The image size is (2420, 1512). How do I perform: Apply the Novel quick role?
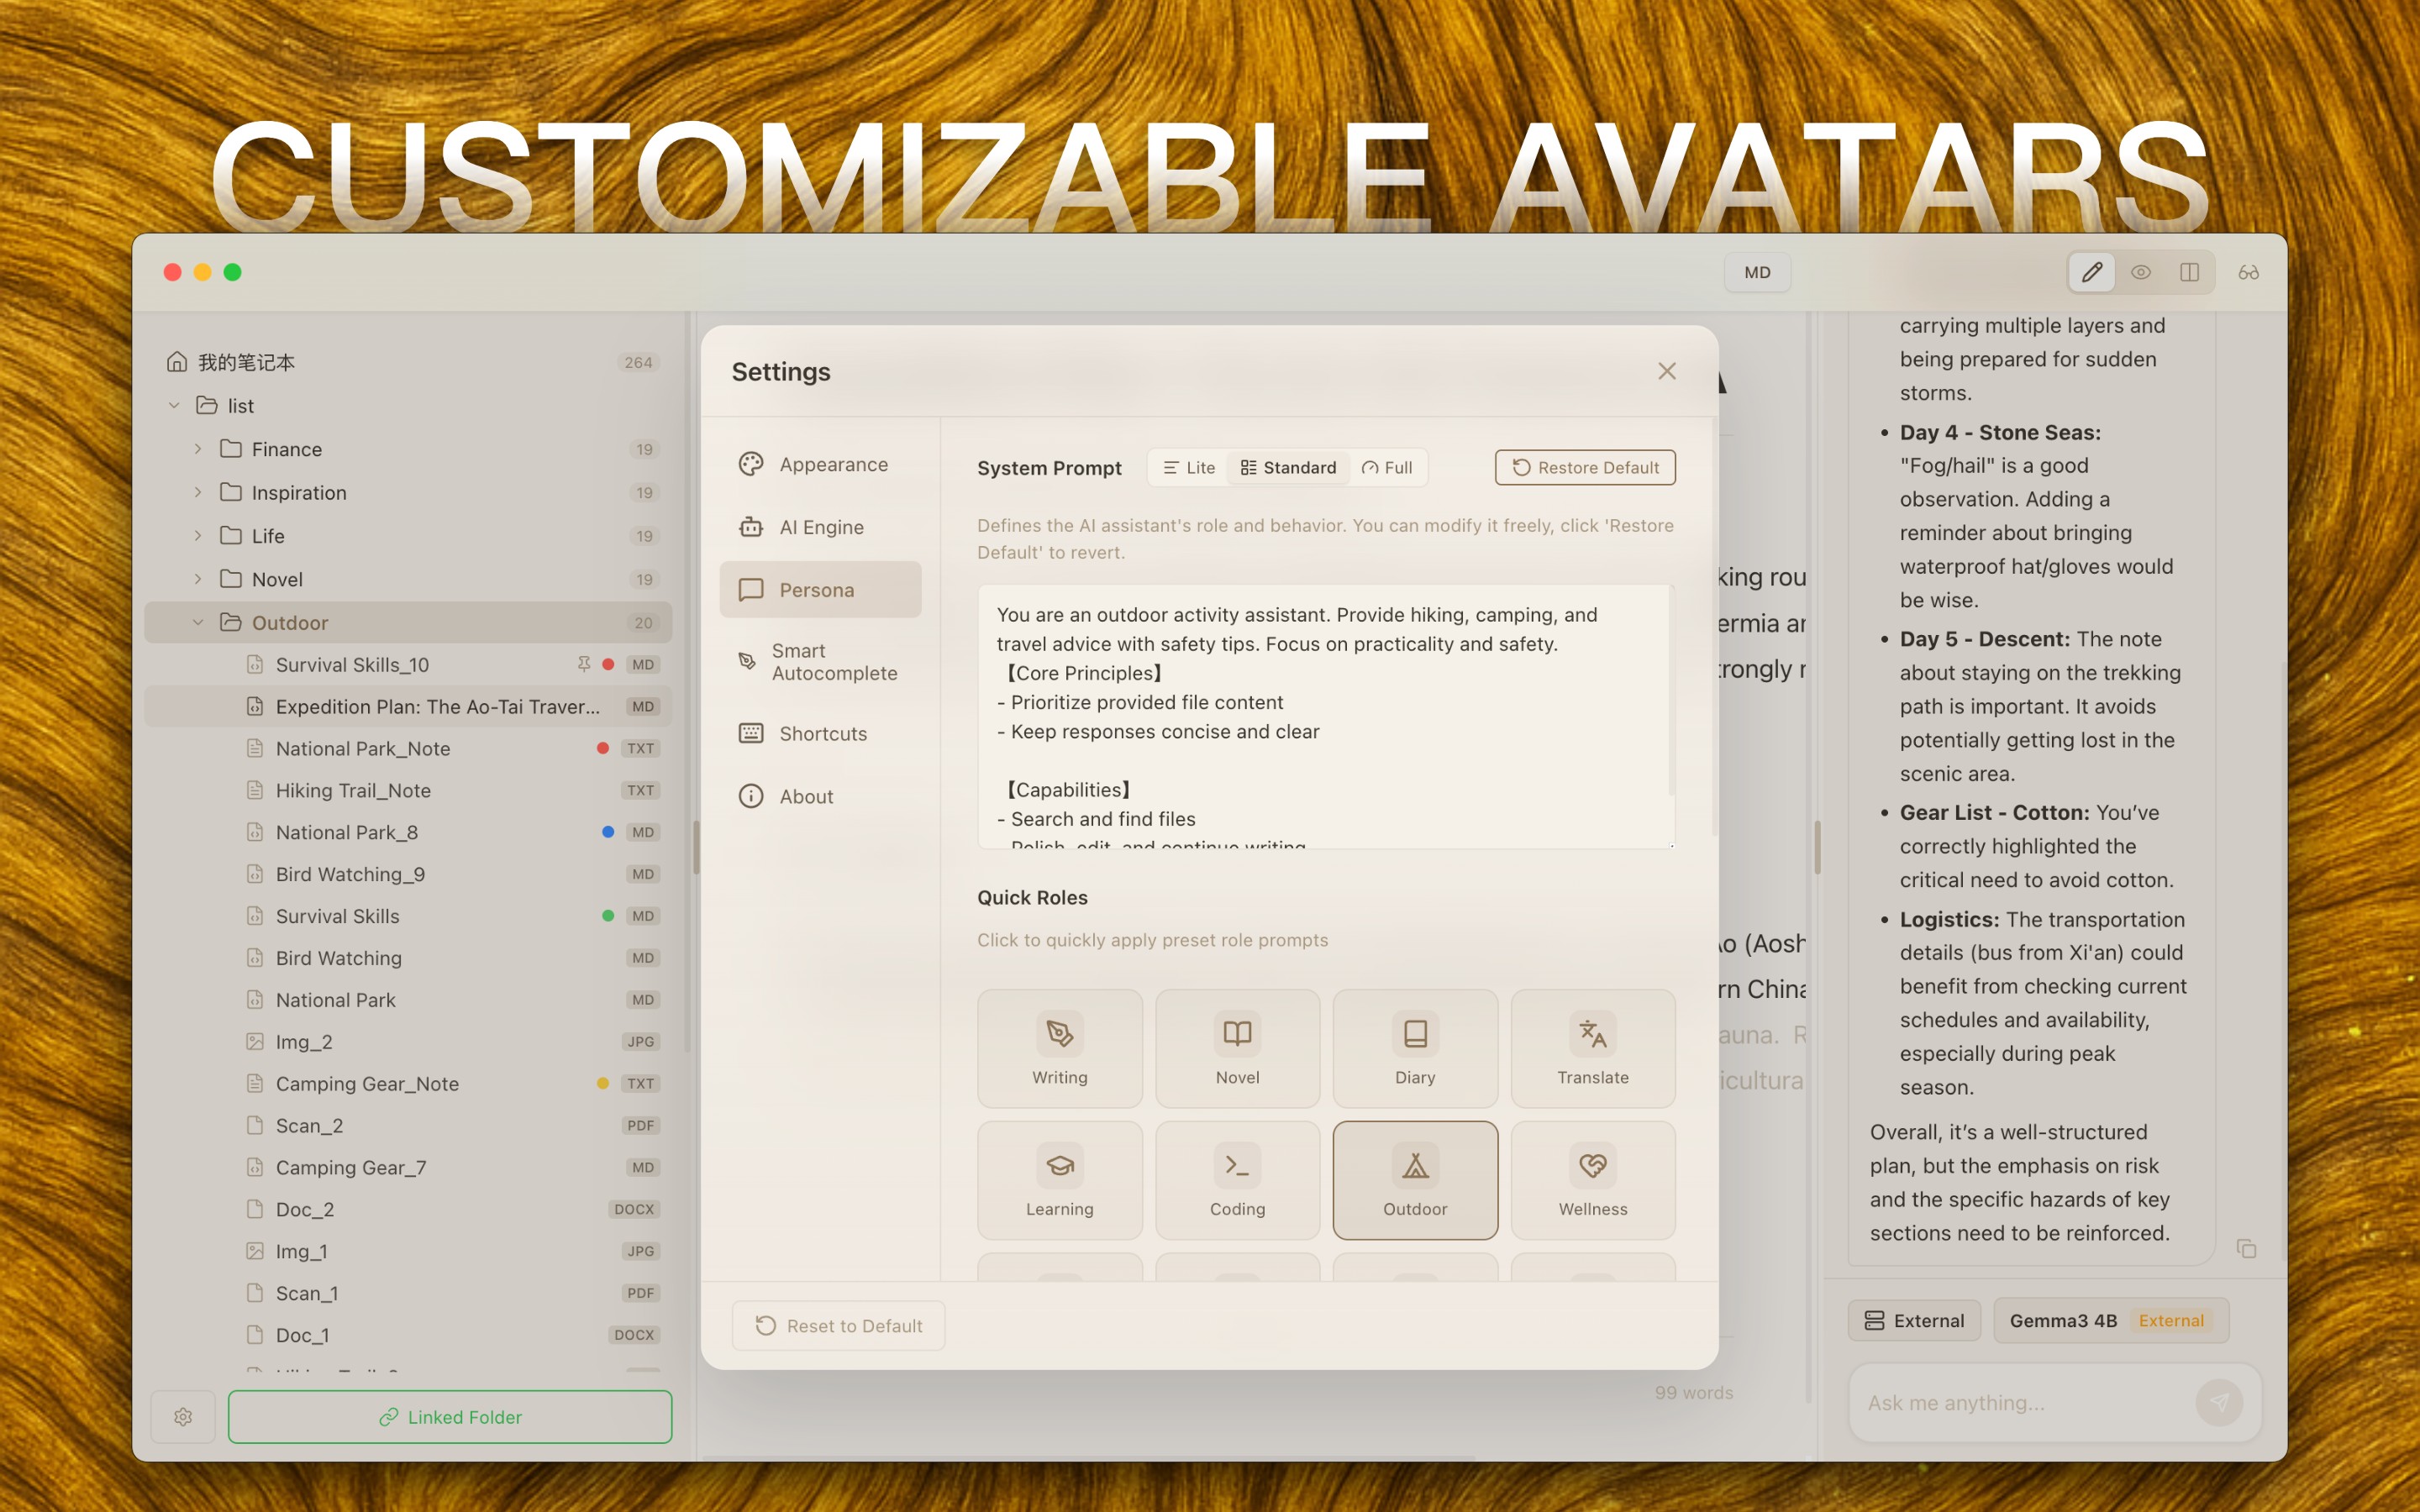1237,1048
